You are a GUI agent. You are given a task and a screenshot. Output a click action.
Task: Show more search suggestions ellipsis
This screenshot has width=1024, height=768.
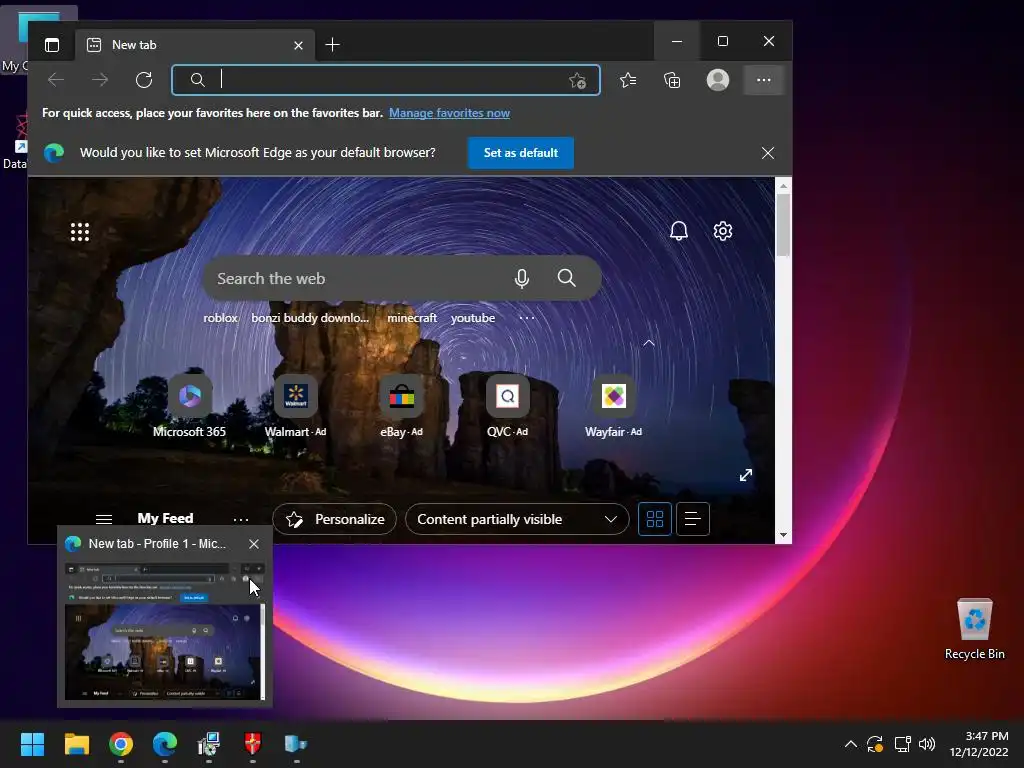click(526, 318)
